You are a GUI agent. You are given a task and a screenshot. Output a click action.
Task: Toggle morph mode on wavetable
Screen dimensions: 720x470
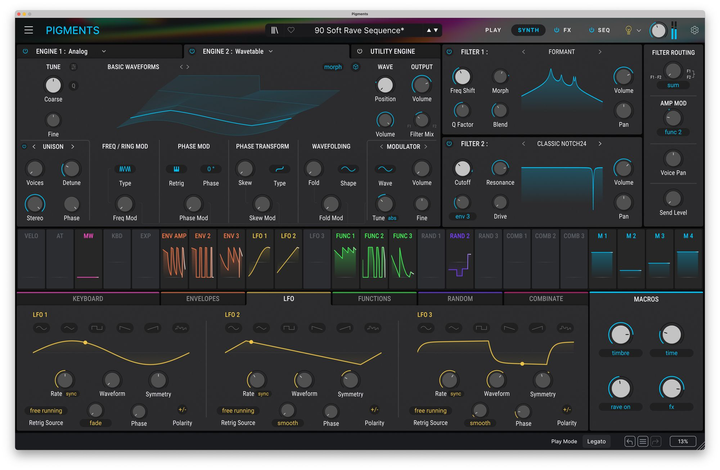tap(332, 67)
